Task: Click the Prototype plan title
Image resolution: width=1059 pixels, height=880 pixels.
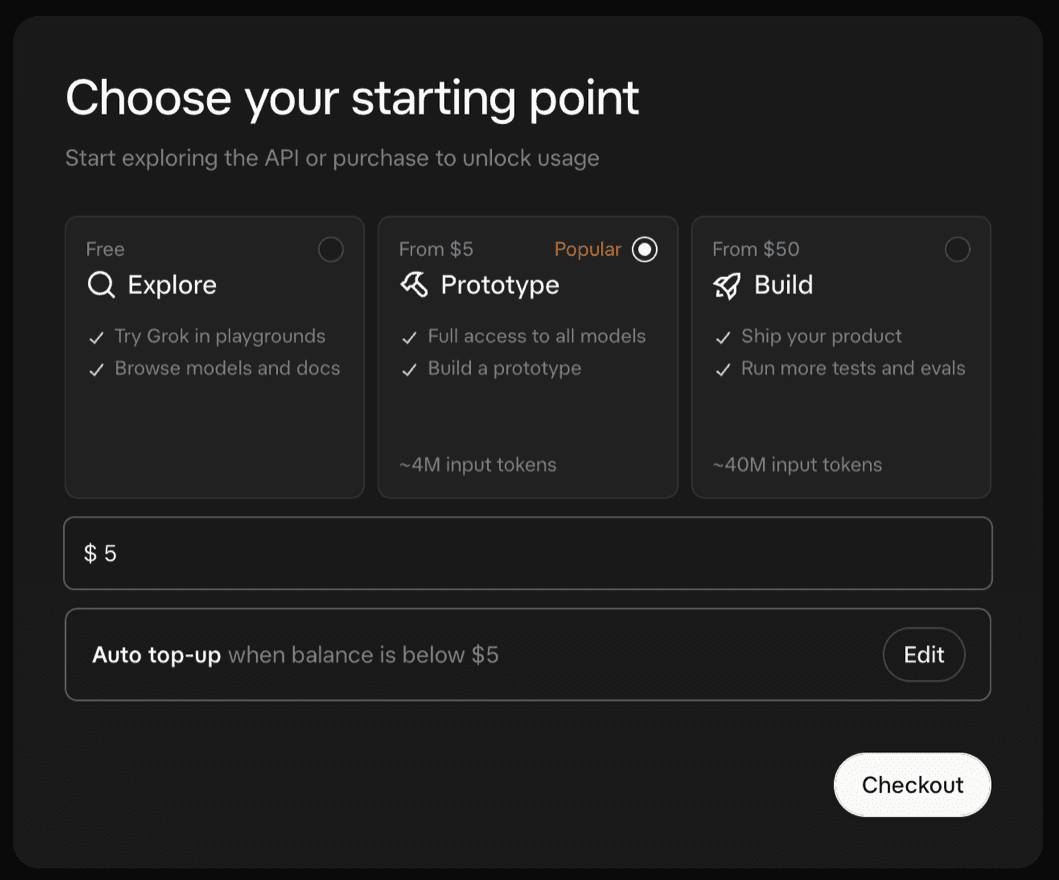Action: [500, 285]
